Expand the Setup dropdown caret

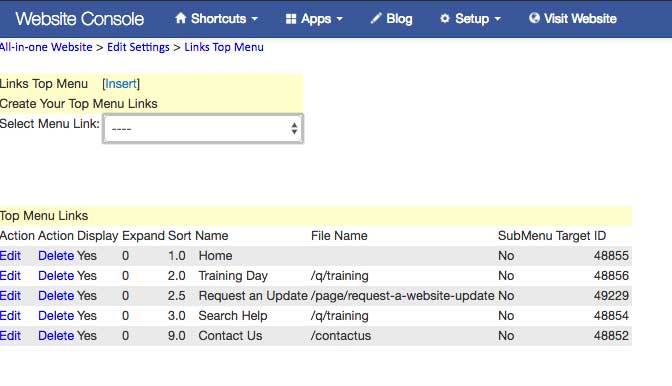(x=498, y=19)
